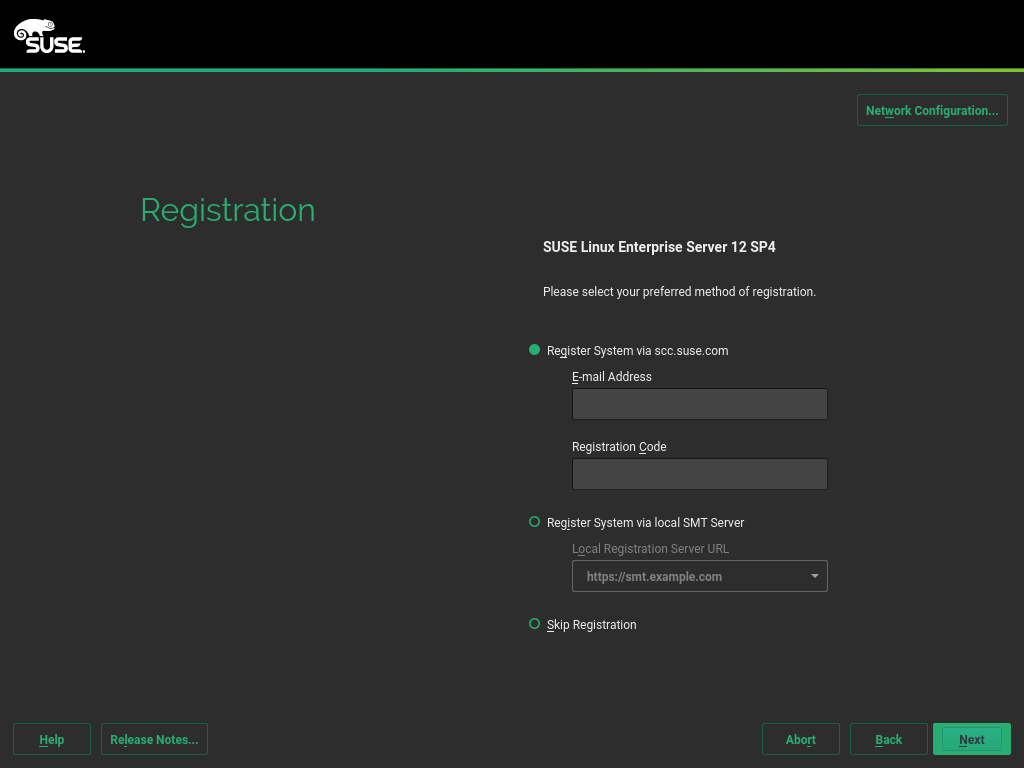Click the SUSE chameleon logo

click(x=49, y=36)
